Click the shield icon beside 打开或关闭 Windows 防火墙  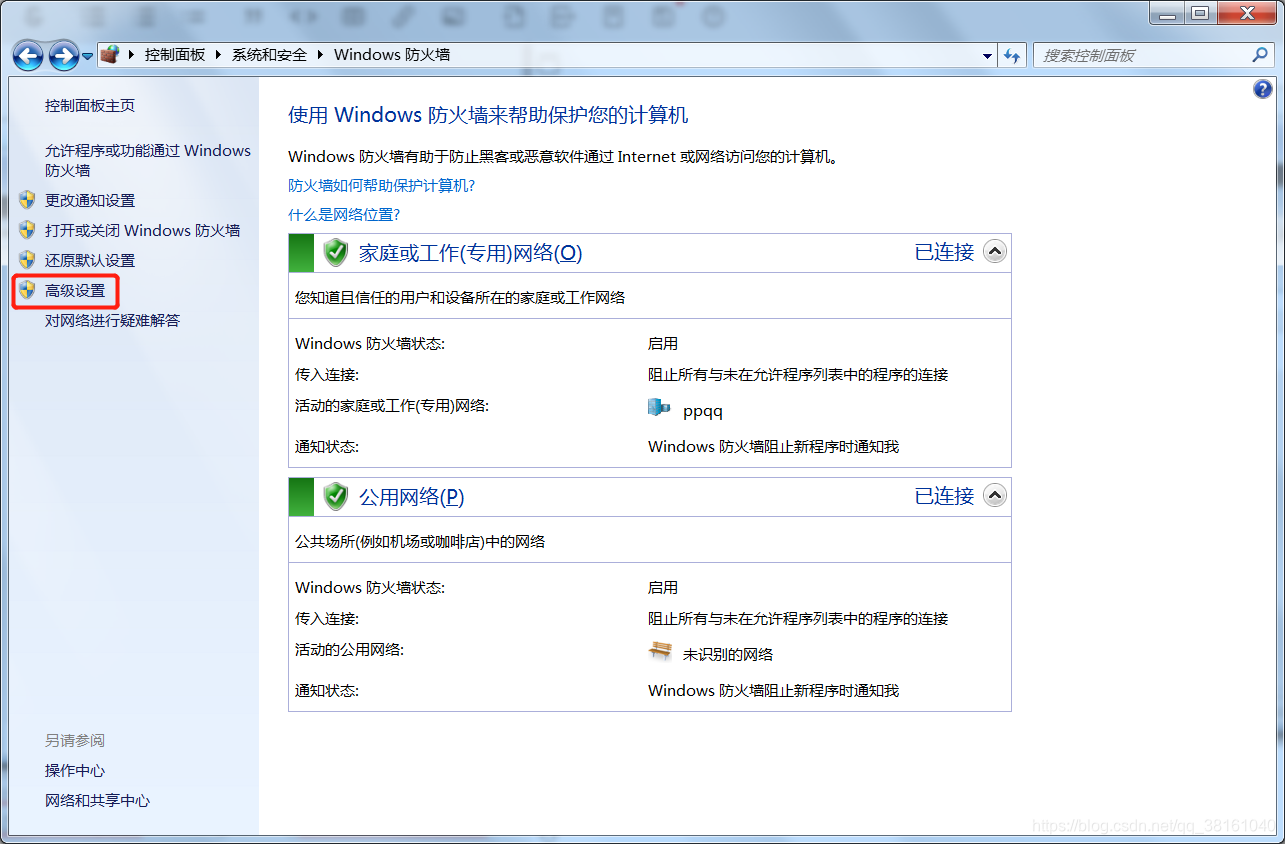pyautogui.click(x=26, y=230)
